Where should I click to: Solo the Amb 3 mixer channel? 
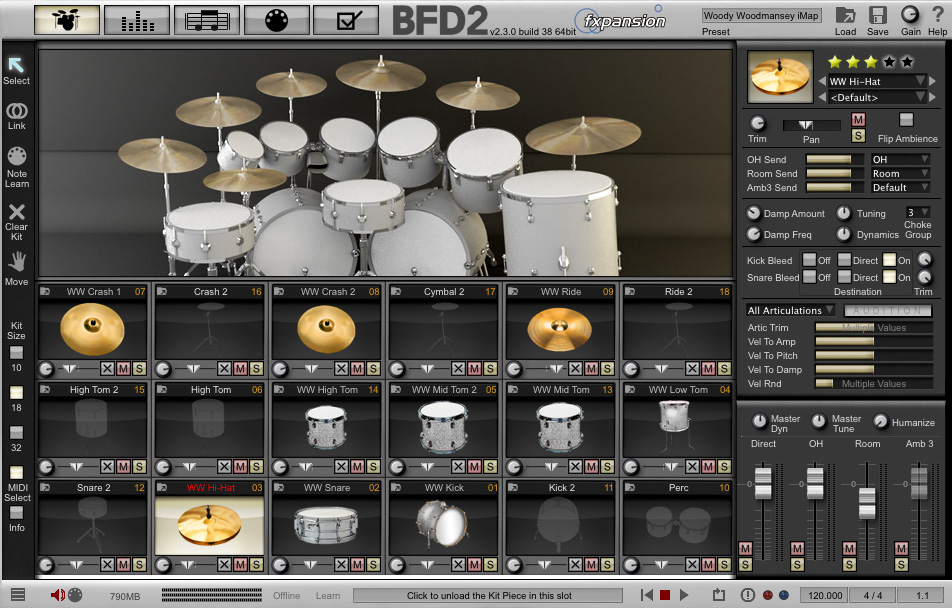click(901, 564)
